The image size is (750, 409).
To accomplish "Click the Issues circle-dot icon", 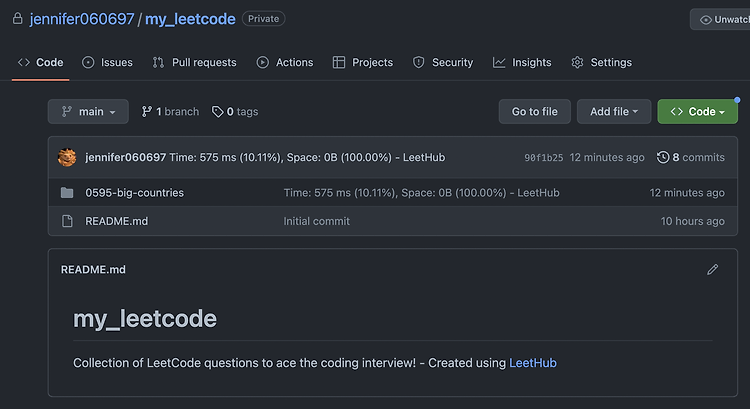I will [x=88, y=63].
